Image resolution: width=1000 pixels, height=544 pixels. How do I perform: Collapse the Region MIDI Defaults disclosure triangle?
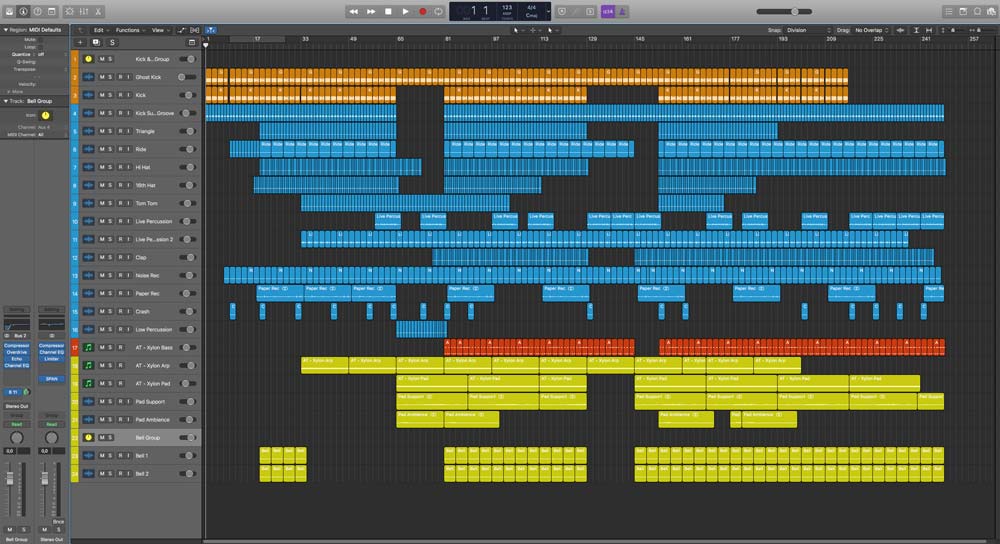(4, 30)
